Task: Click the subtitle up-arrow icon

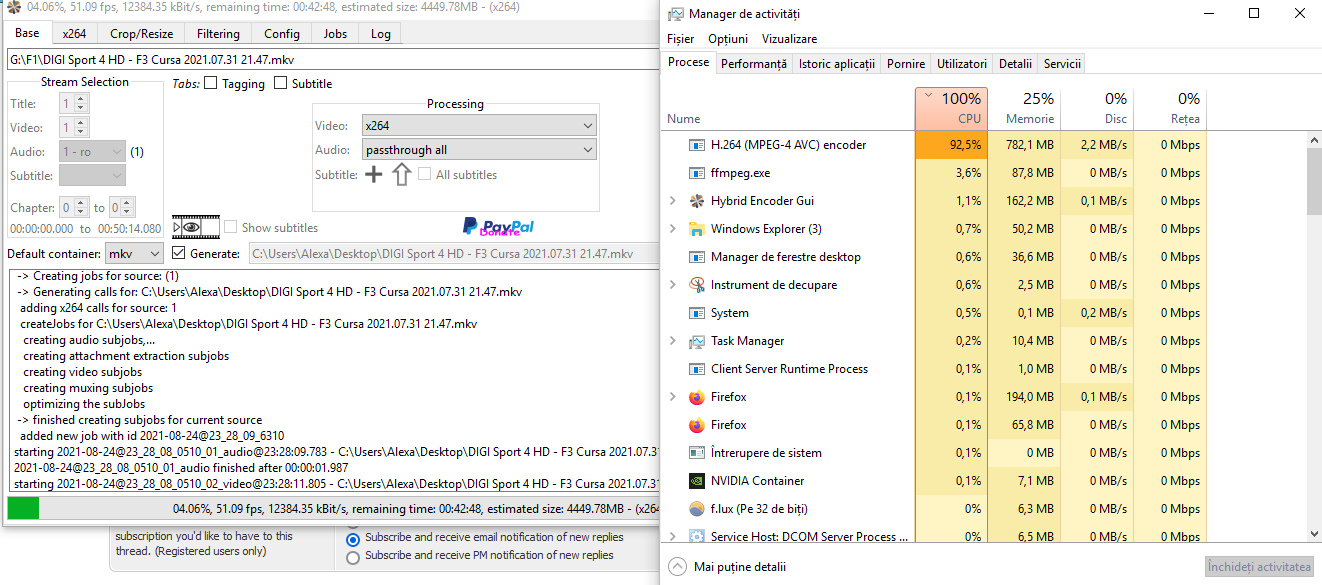Action: coord(401,175)
